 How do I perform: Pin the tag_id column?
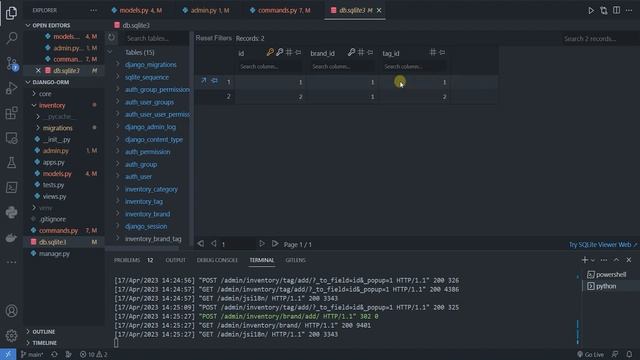[x=442, y=52]
